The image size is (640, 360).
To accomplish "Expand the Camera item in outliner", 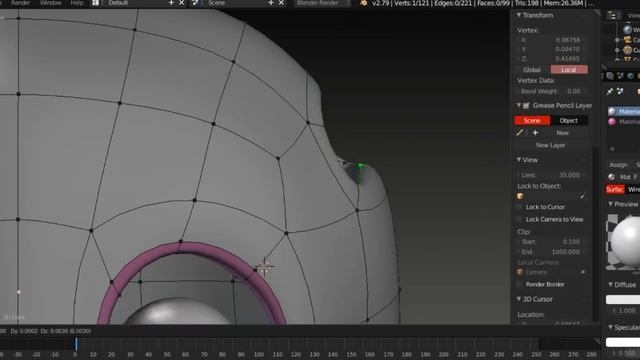I will 617,40.
